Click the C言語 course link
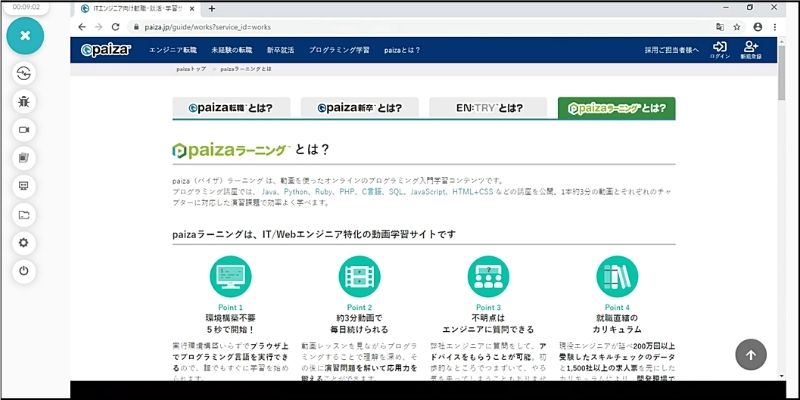This screenshot has width=800, height=400. coord(371,192)
